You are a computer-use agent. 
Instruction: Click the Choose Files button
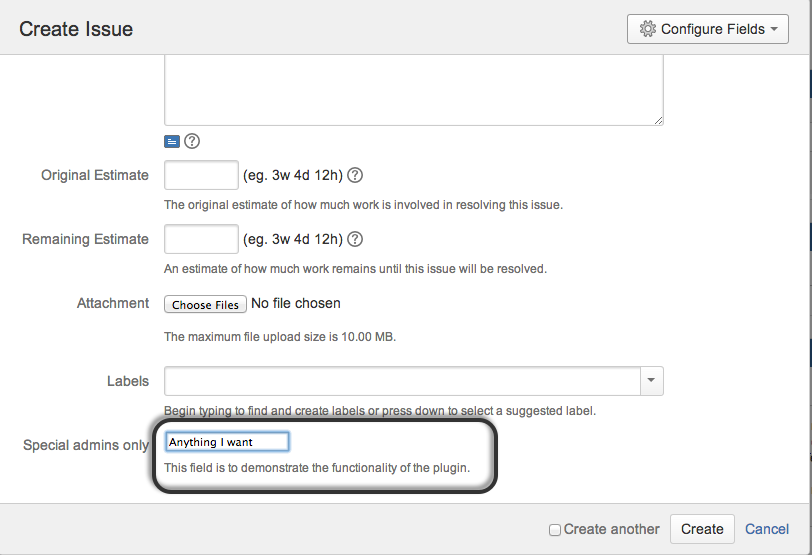point(205,304)
